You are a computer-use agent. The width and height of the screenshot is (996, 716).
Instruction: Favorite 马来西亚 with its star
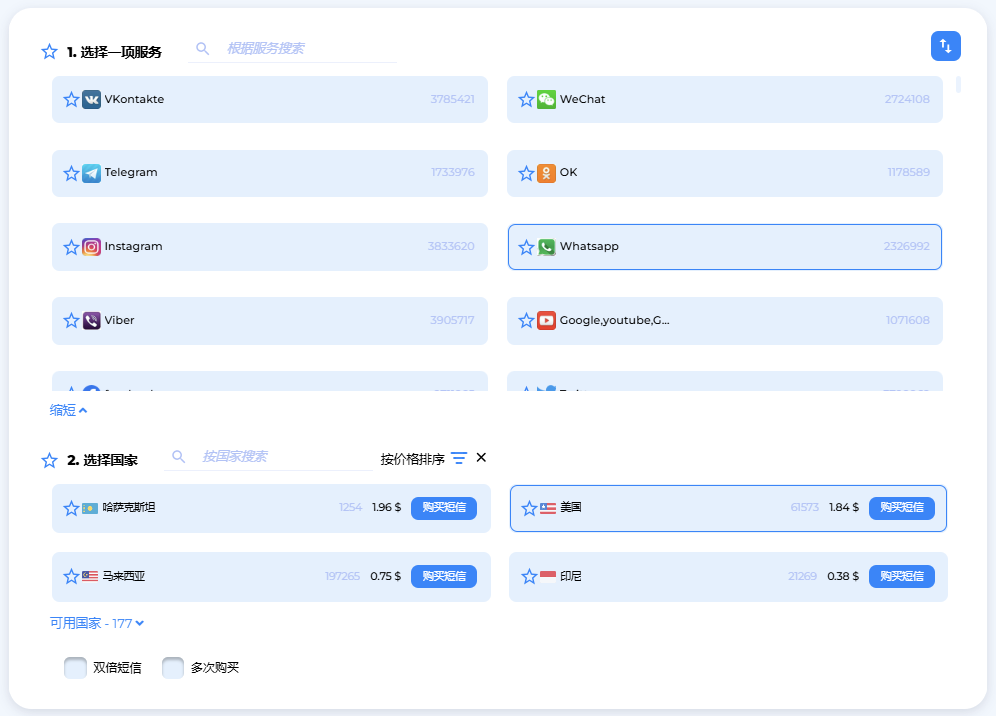(71, 576)
